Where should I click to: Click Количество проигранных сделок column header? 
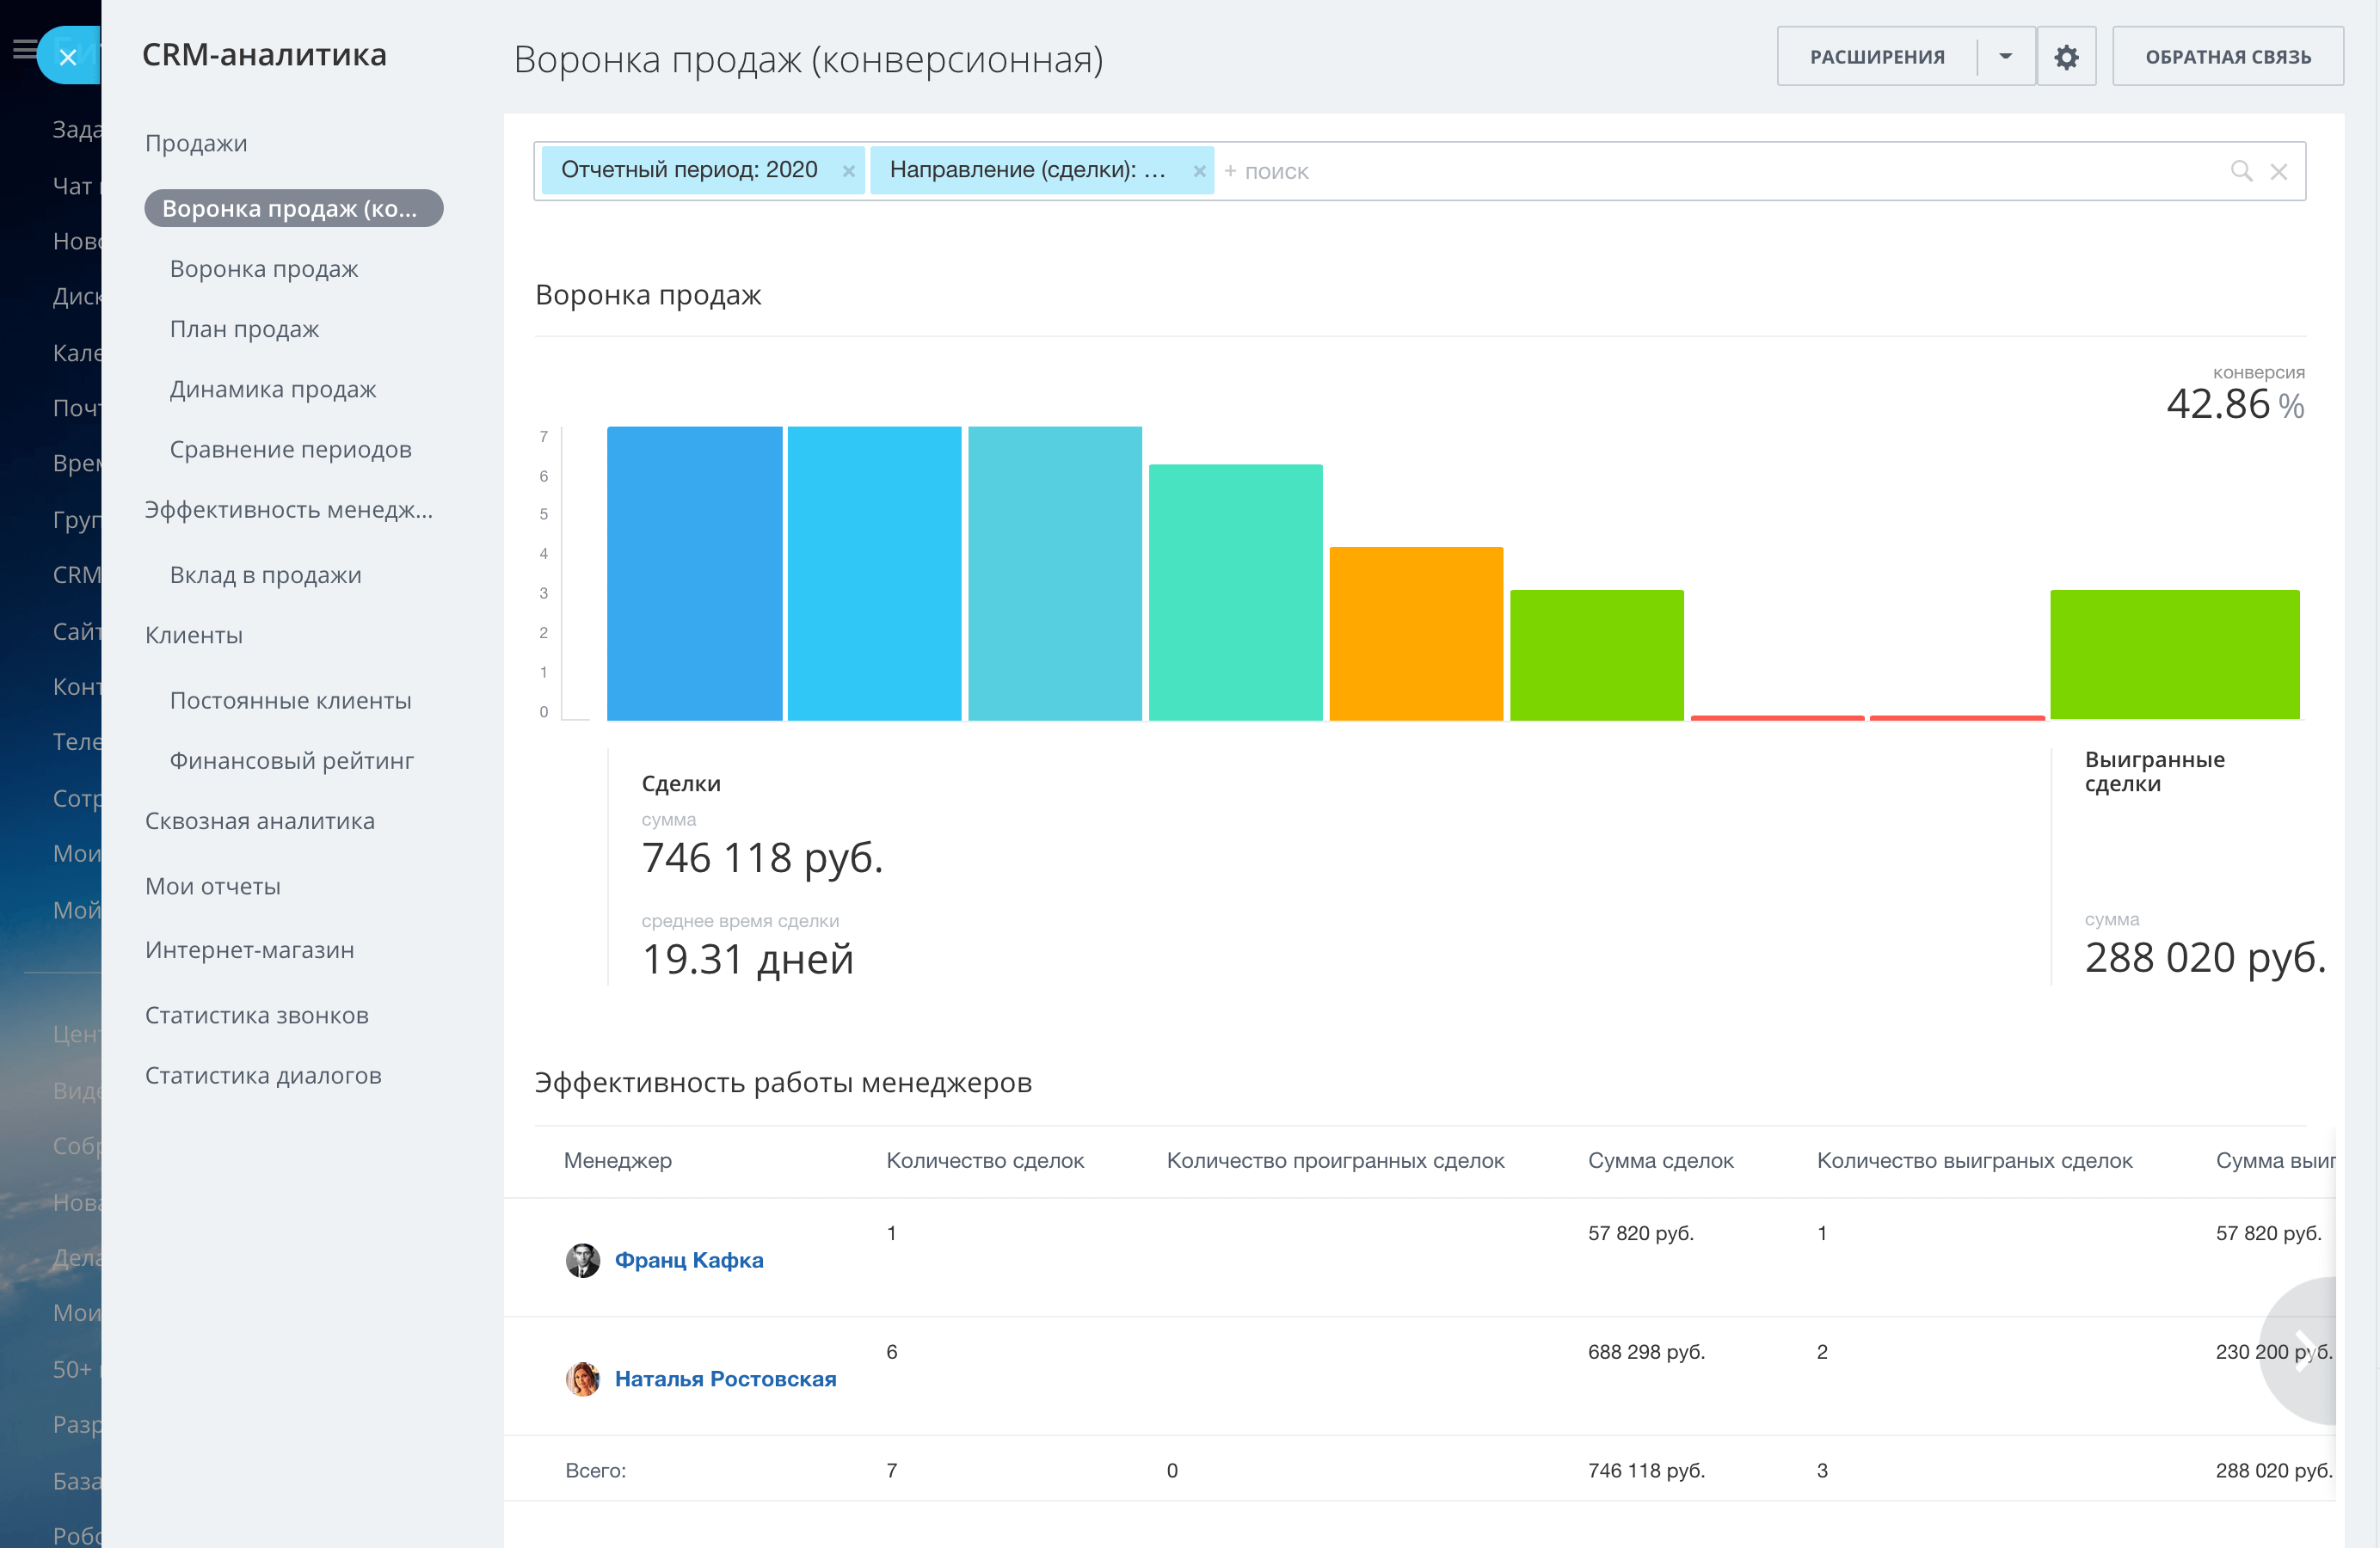pyautogui.click(x=1335, y=1160)
